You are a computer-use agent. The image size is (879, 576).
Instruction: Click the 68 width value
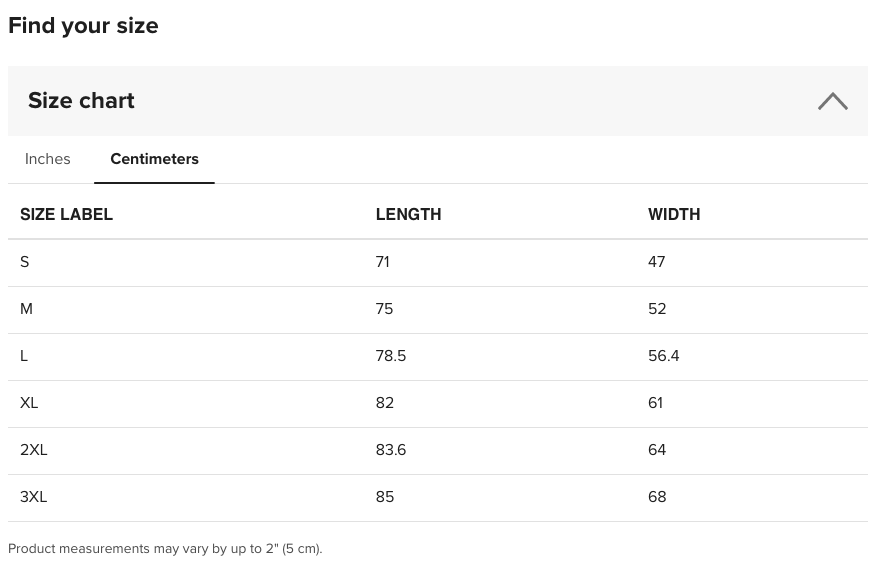(x=657, y=497)
